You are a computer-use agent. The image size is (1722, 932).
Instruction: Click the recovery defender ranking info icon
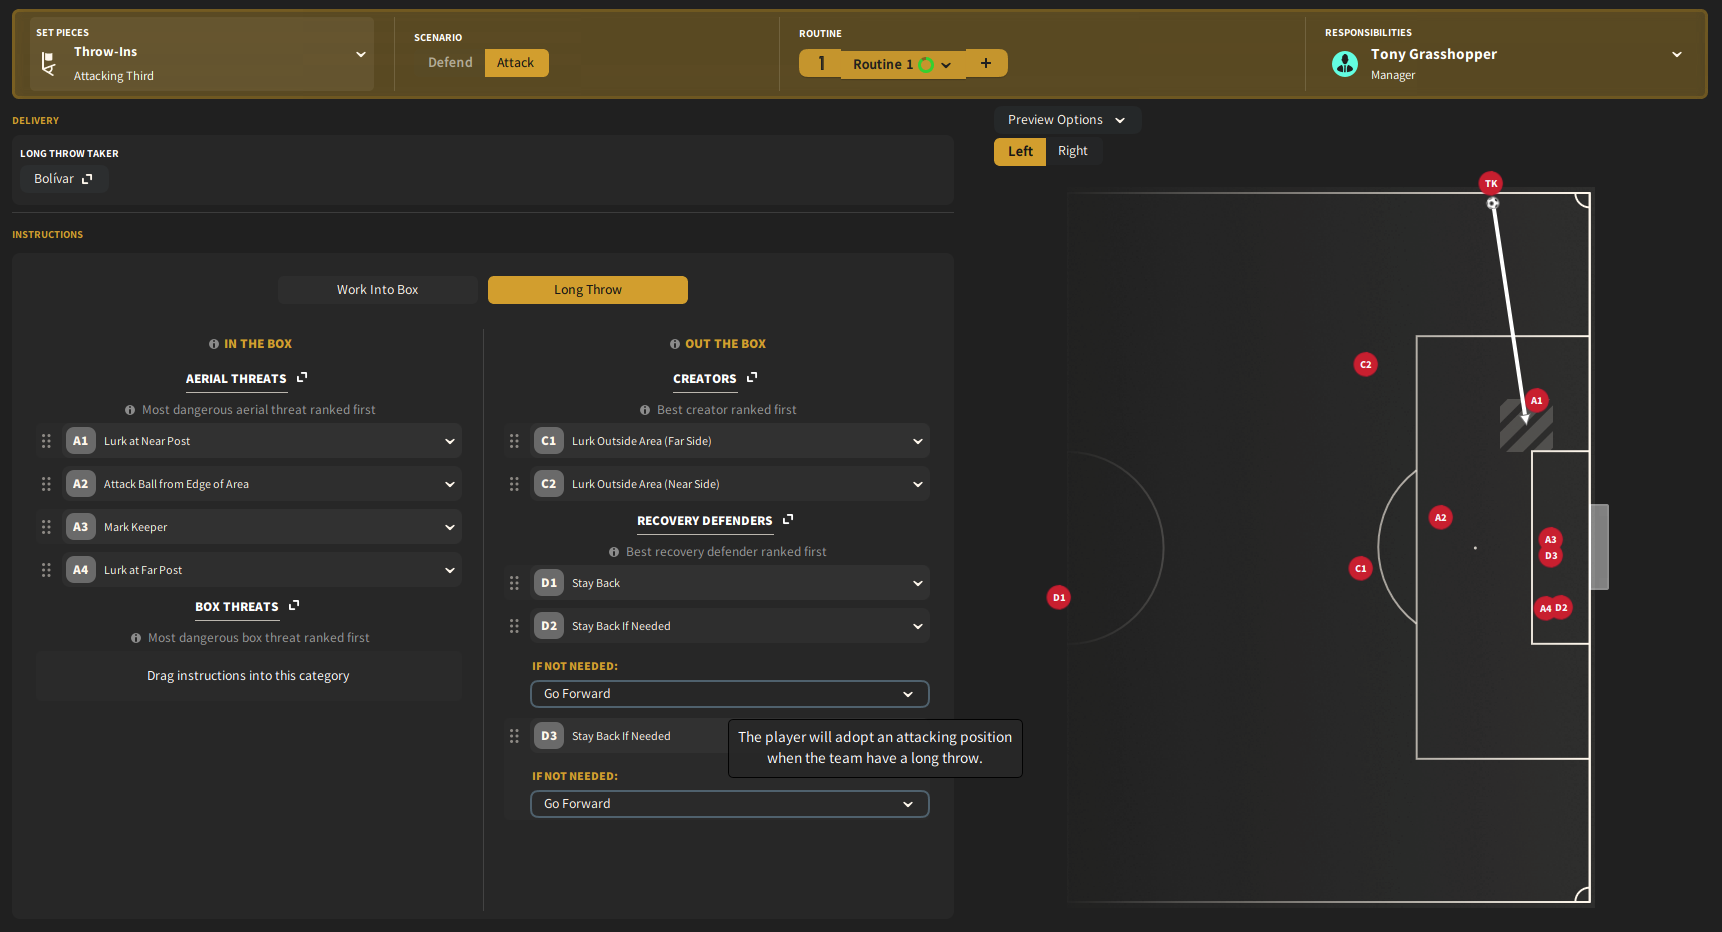614,552
